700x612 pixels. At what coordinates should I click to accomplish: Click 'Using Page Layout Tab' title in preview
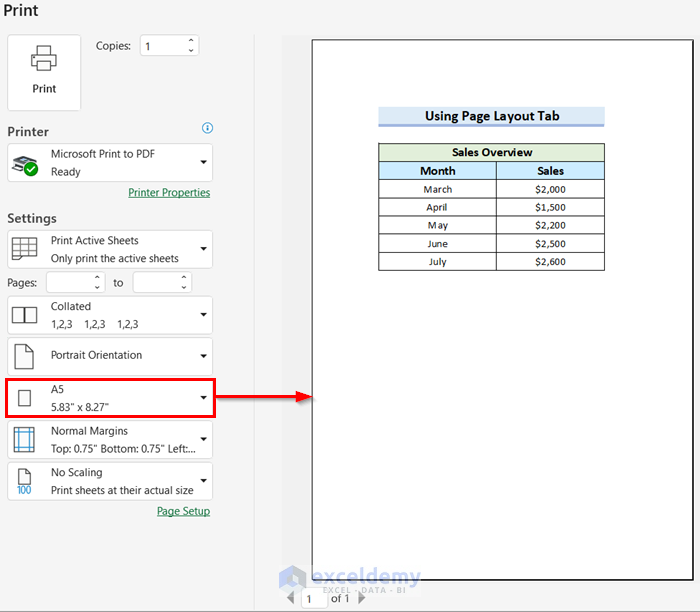click(492, 116)
